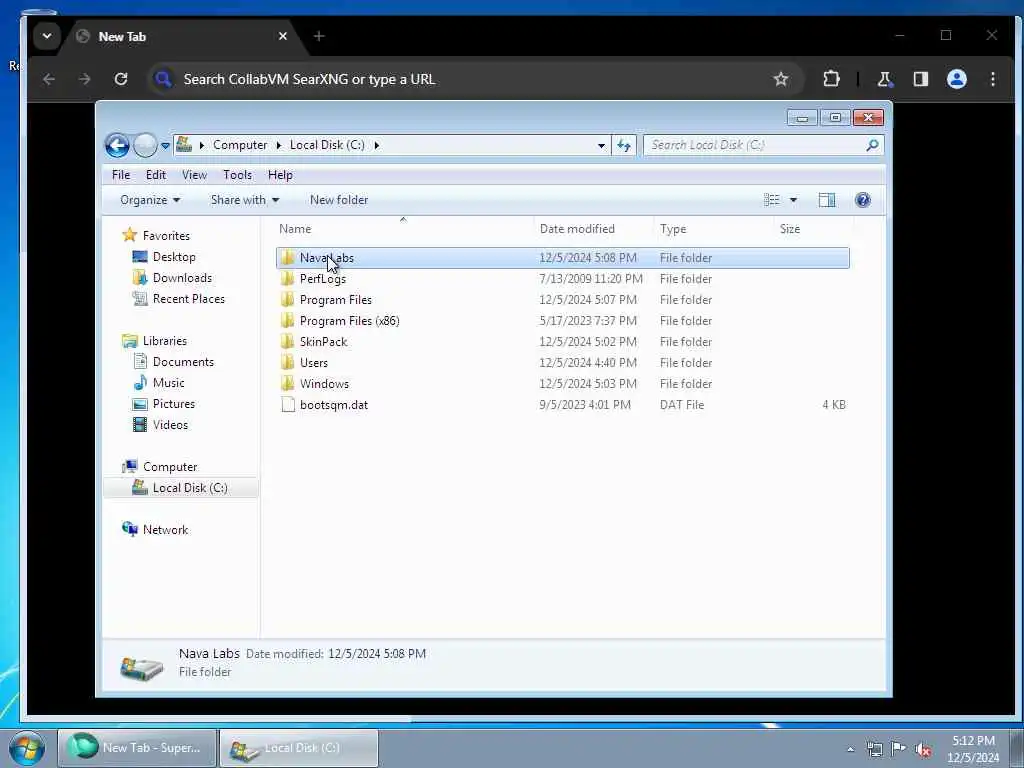
Task: Toggle the browser side panel icon
Action: (x=921, y=79)
